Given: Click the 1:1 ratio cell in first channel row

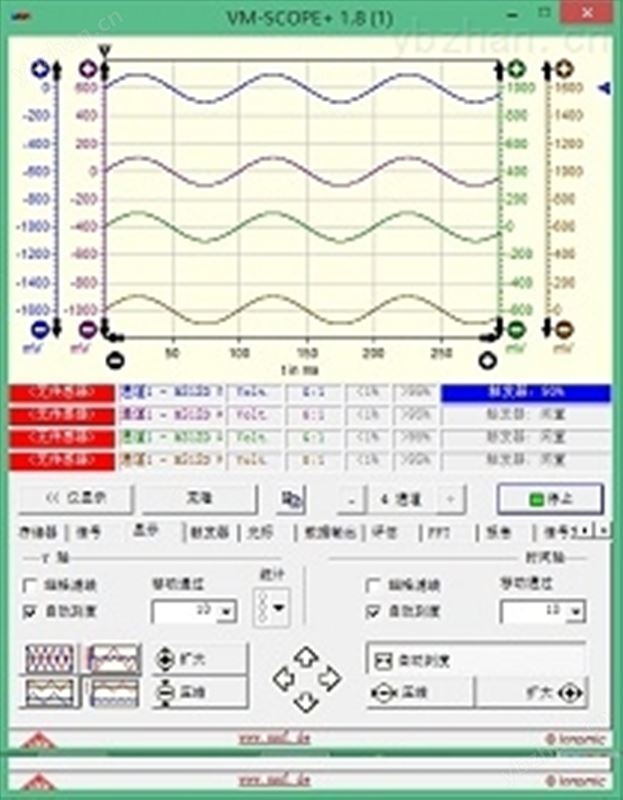Looking at the screenshot, I should [312, 392].
